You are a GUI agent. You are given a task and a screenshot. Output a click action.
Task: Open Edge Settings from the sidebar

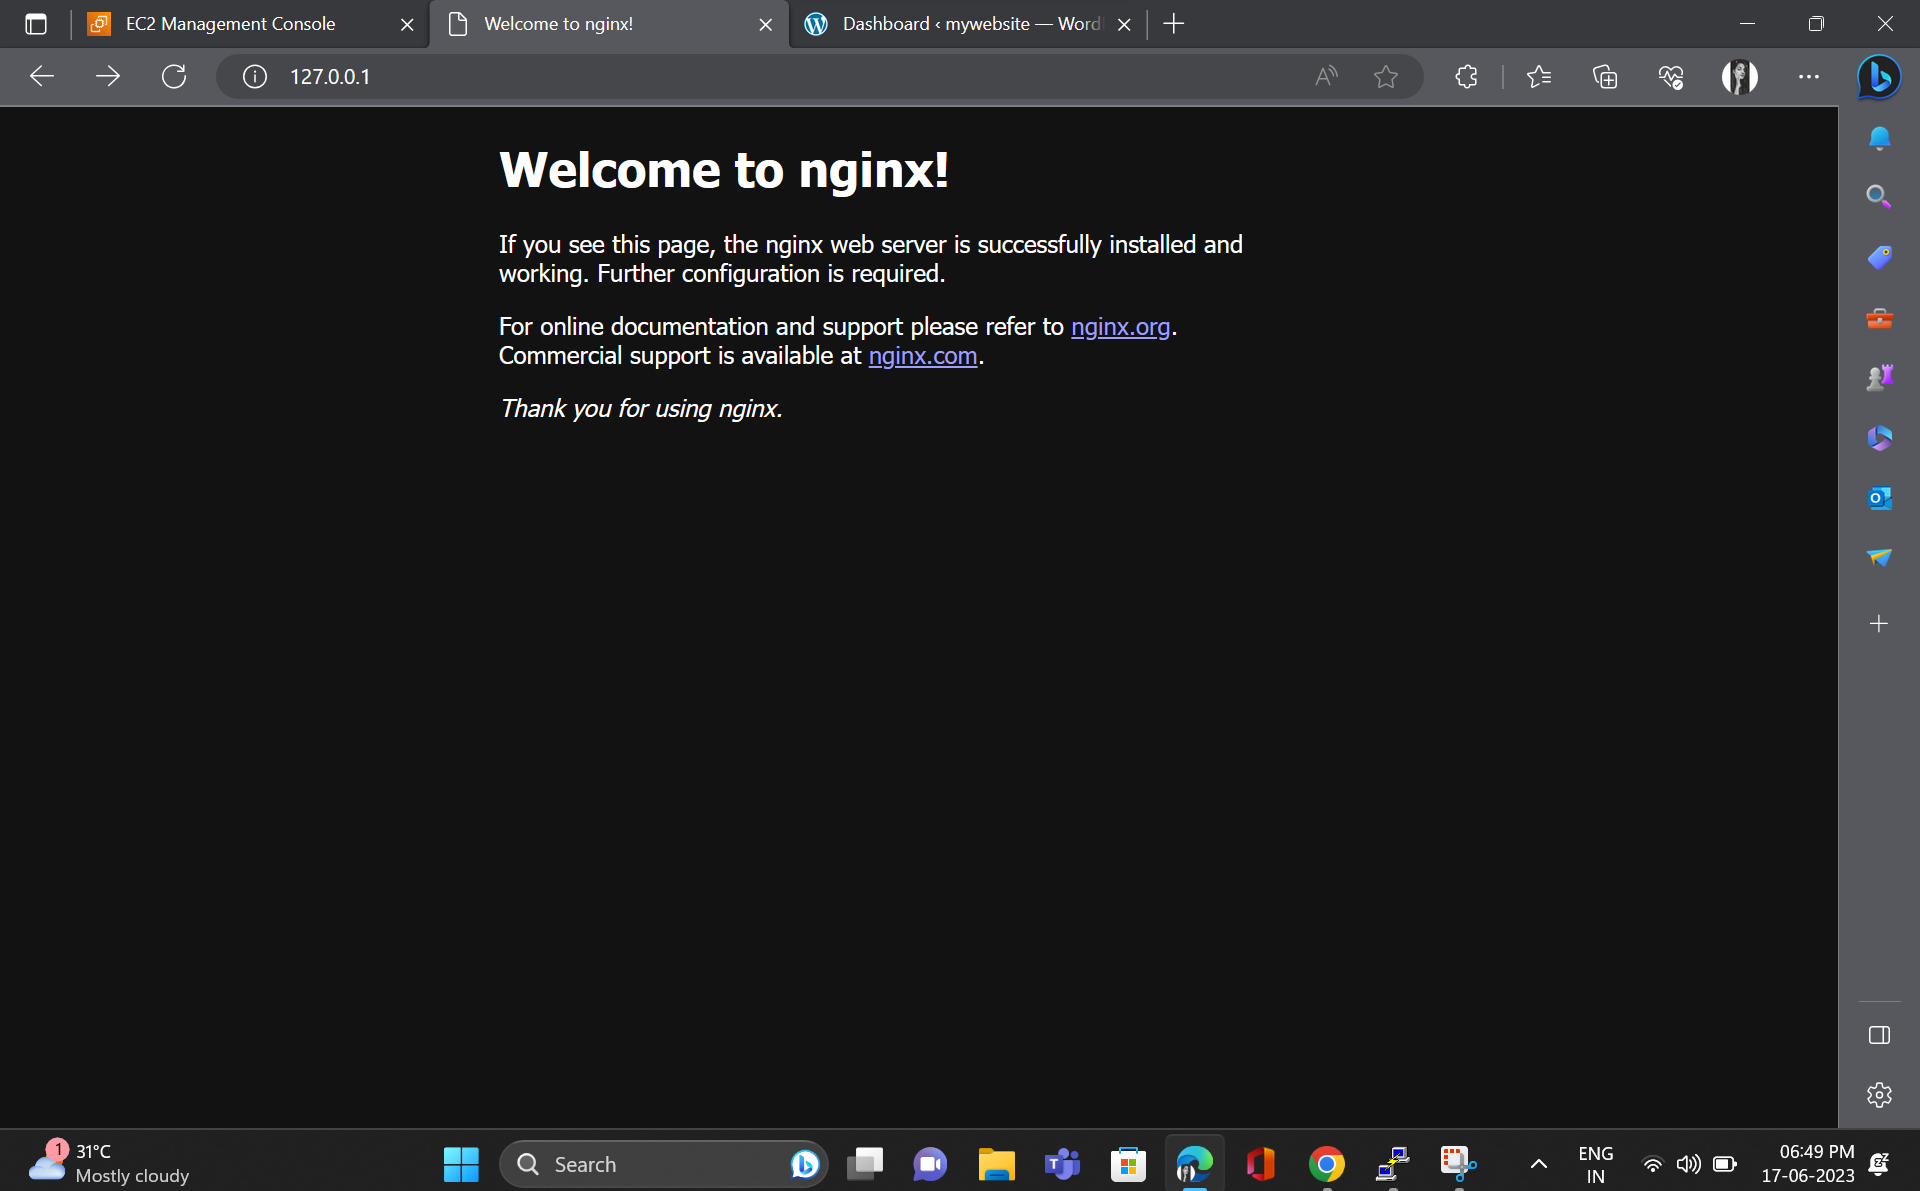(1879, 1095)
